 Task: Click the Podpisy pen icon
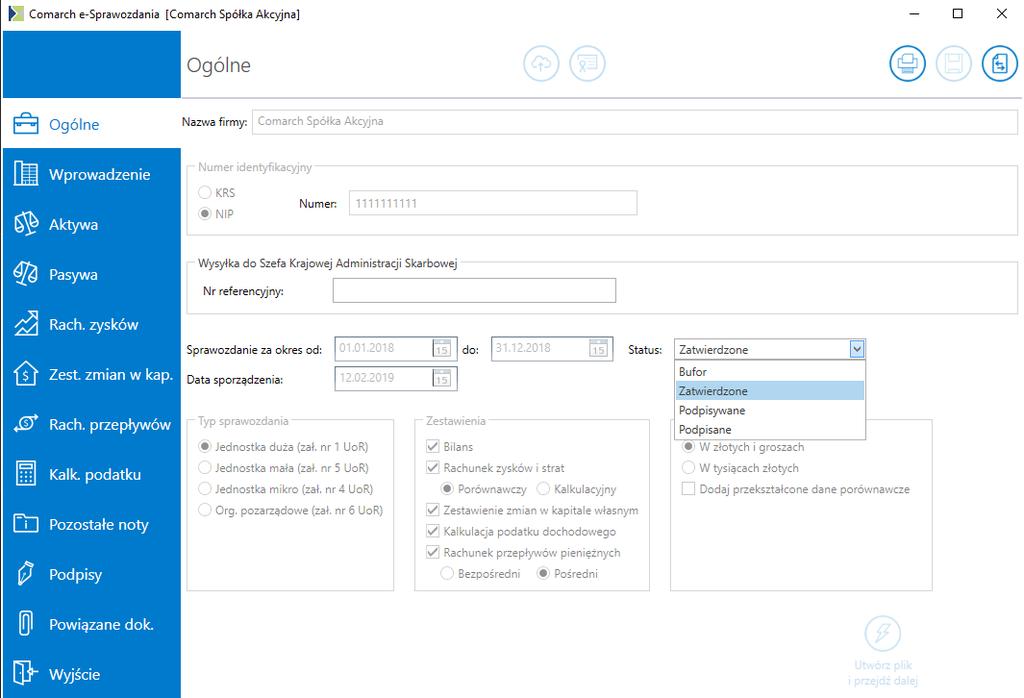coord(26,574)
